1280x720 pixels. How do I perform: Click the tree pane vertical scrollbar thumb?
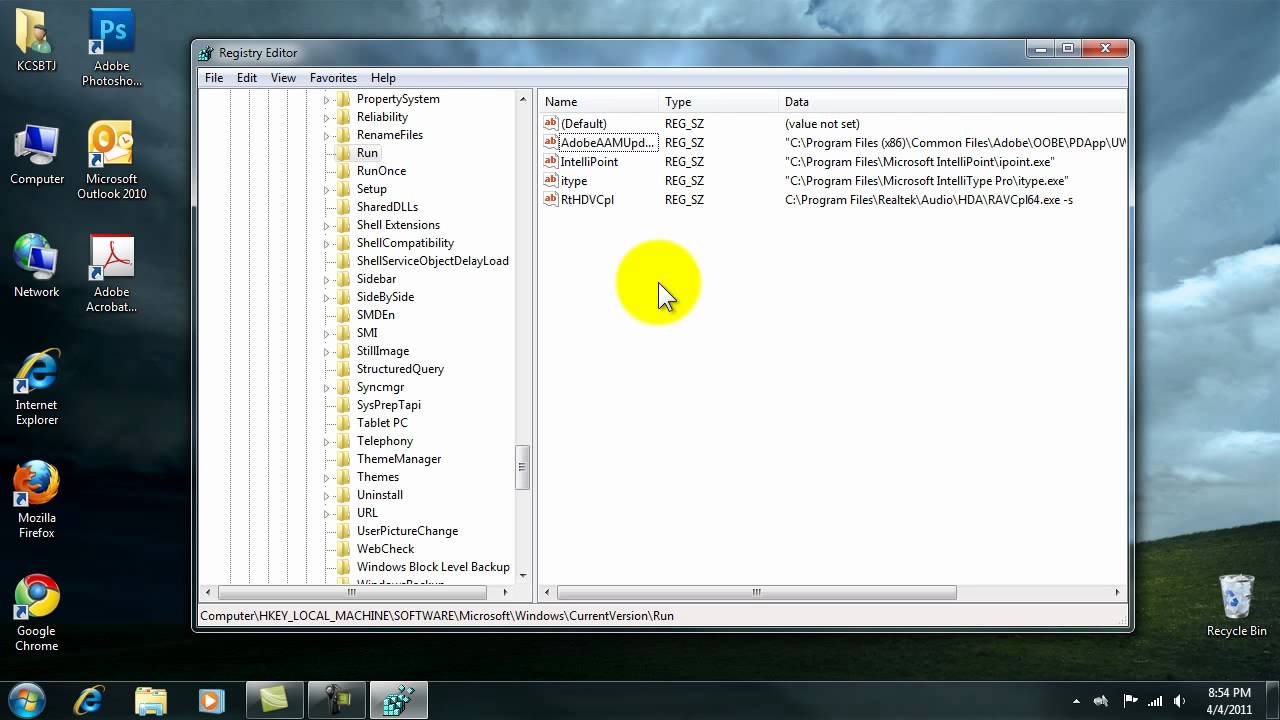(522, 467)
